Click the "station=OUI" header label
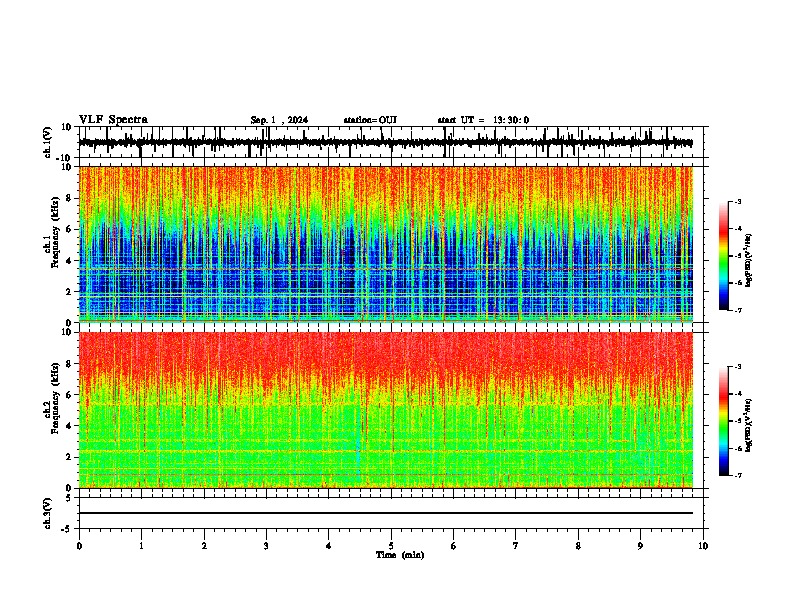 pos(370,120)
